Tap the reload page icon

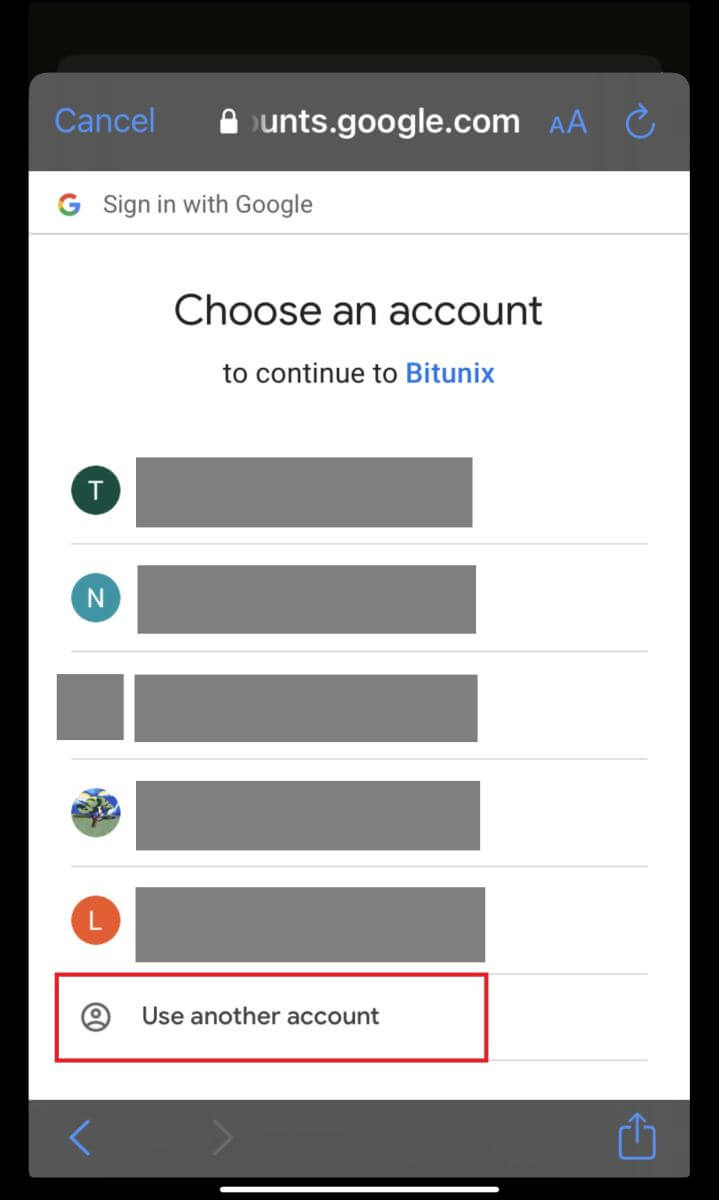click(639, 121)
